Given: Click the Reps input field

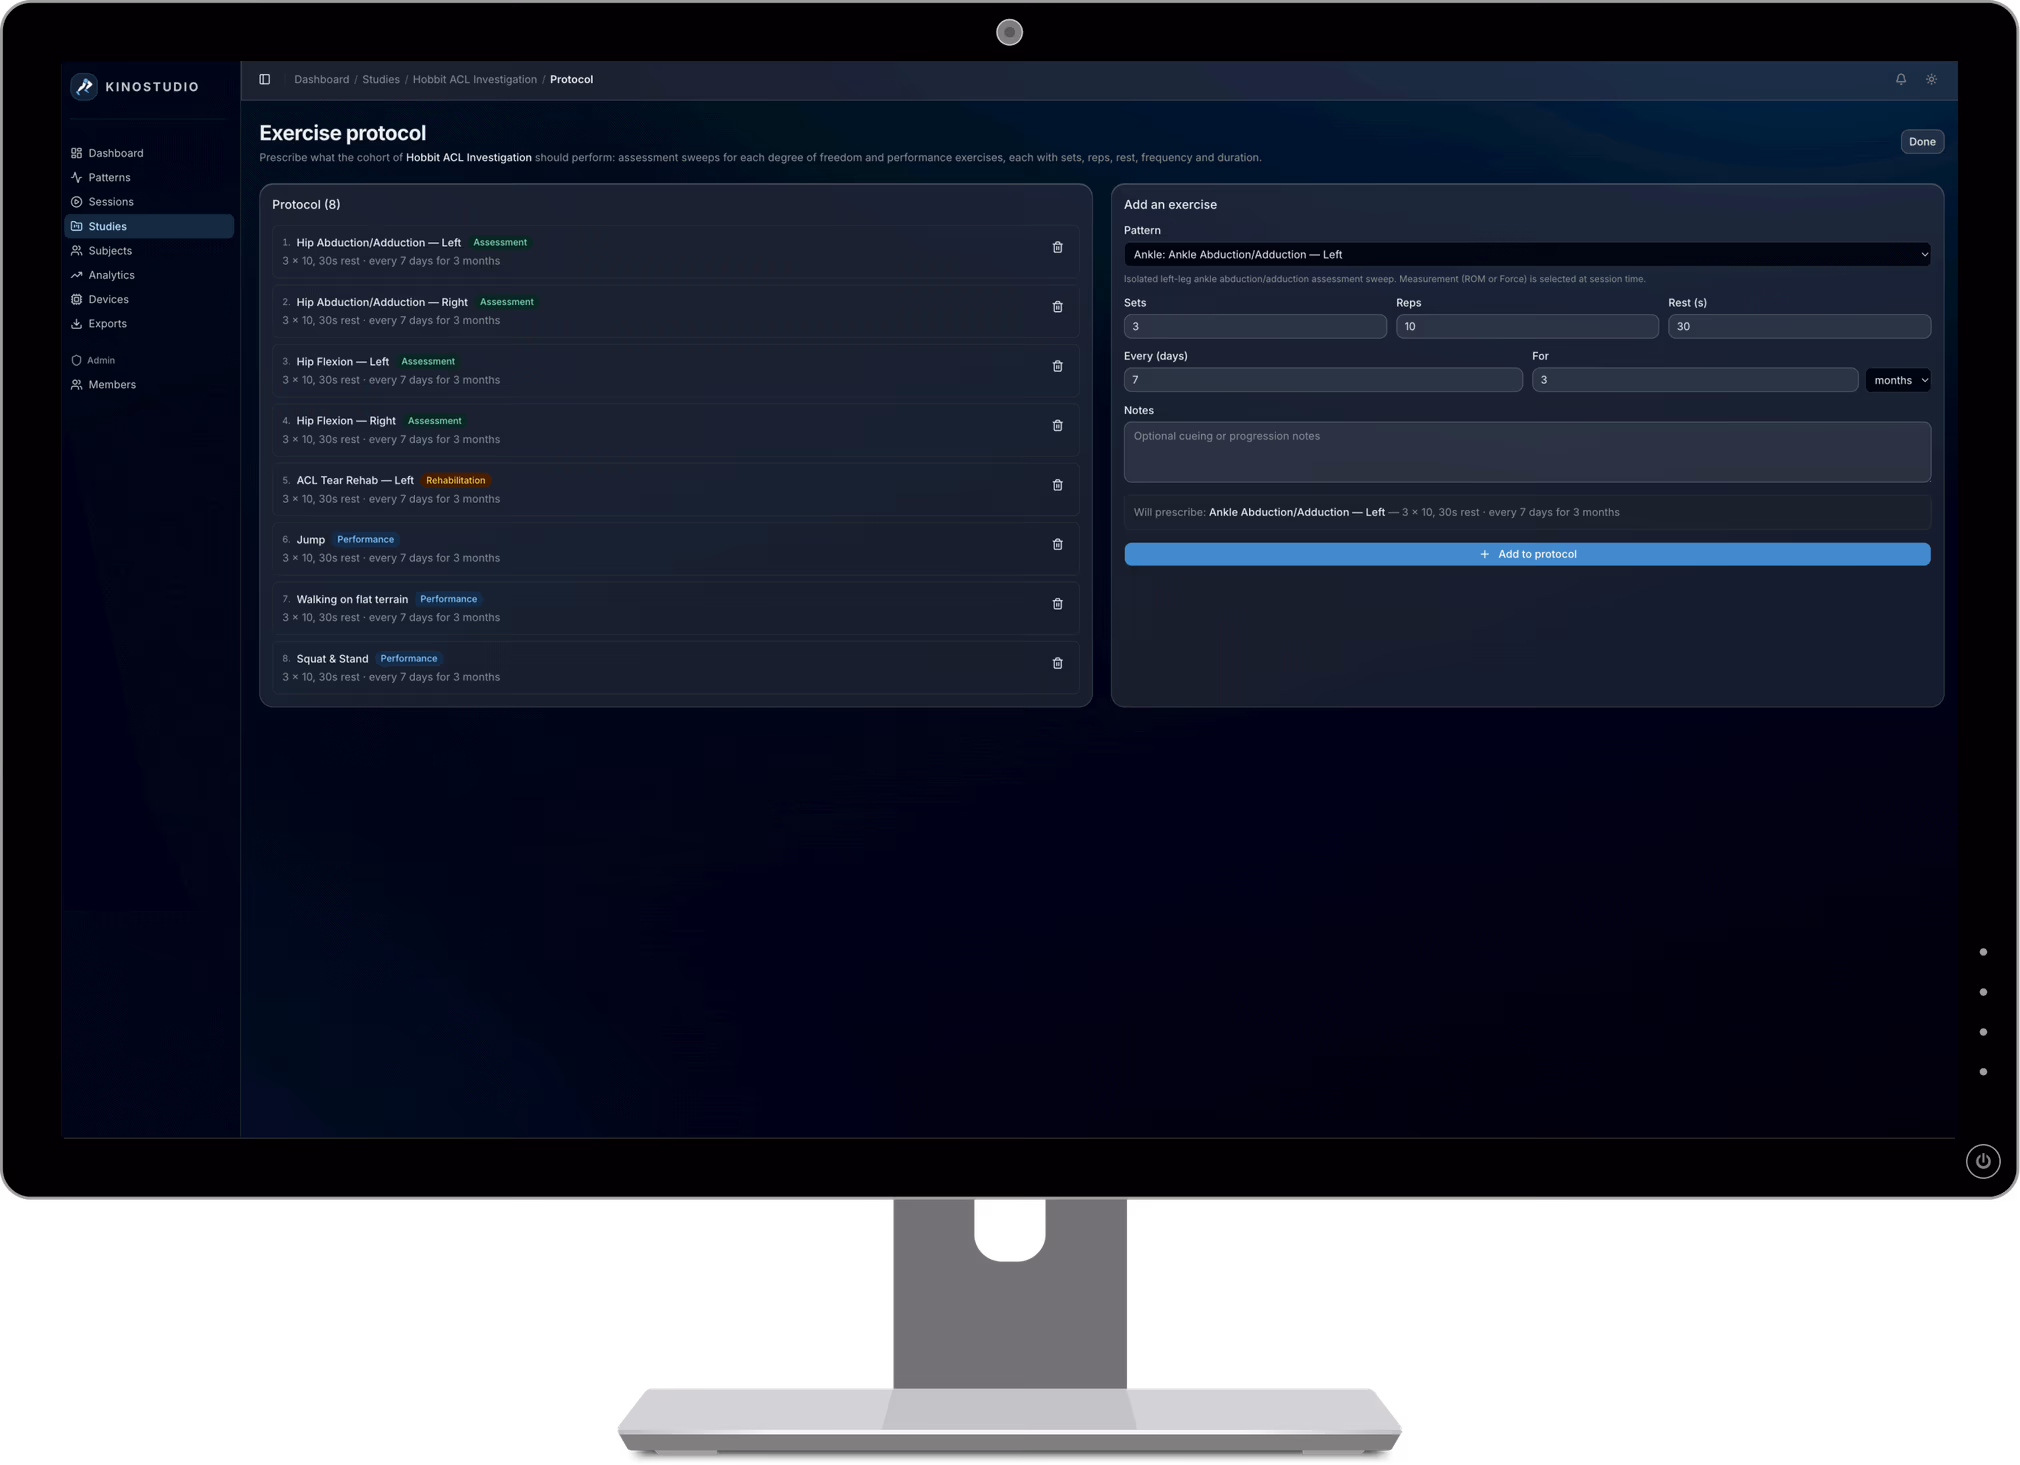Looking at the screenshot, I should pyautogui.click(x=1527, y=326).
